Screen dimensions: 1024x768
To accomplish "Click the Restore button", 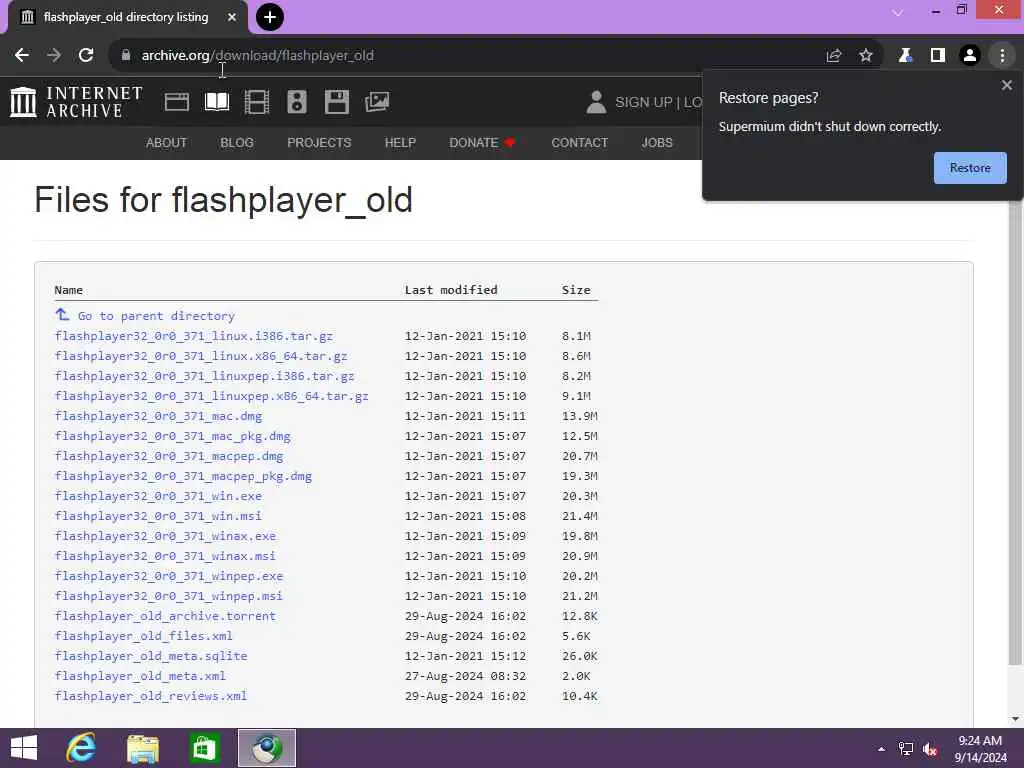I will click(970, 168).
